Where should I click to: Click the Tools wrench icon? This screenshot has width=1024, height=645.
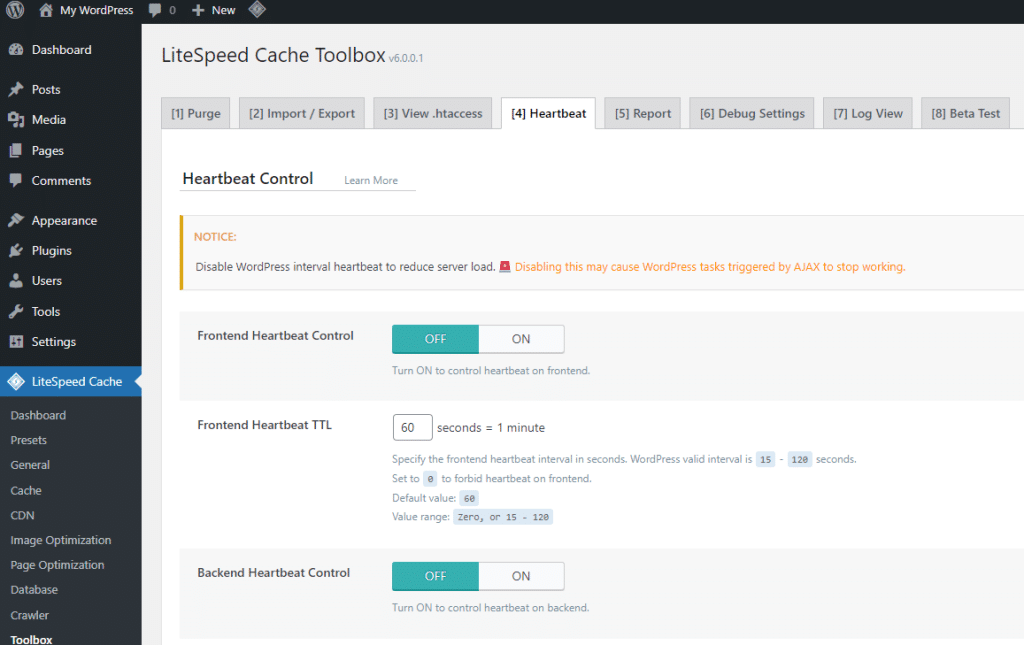coord(16,311)
